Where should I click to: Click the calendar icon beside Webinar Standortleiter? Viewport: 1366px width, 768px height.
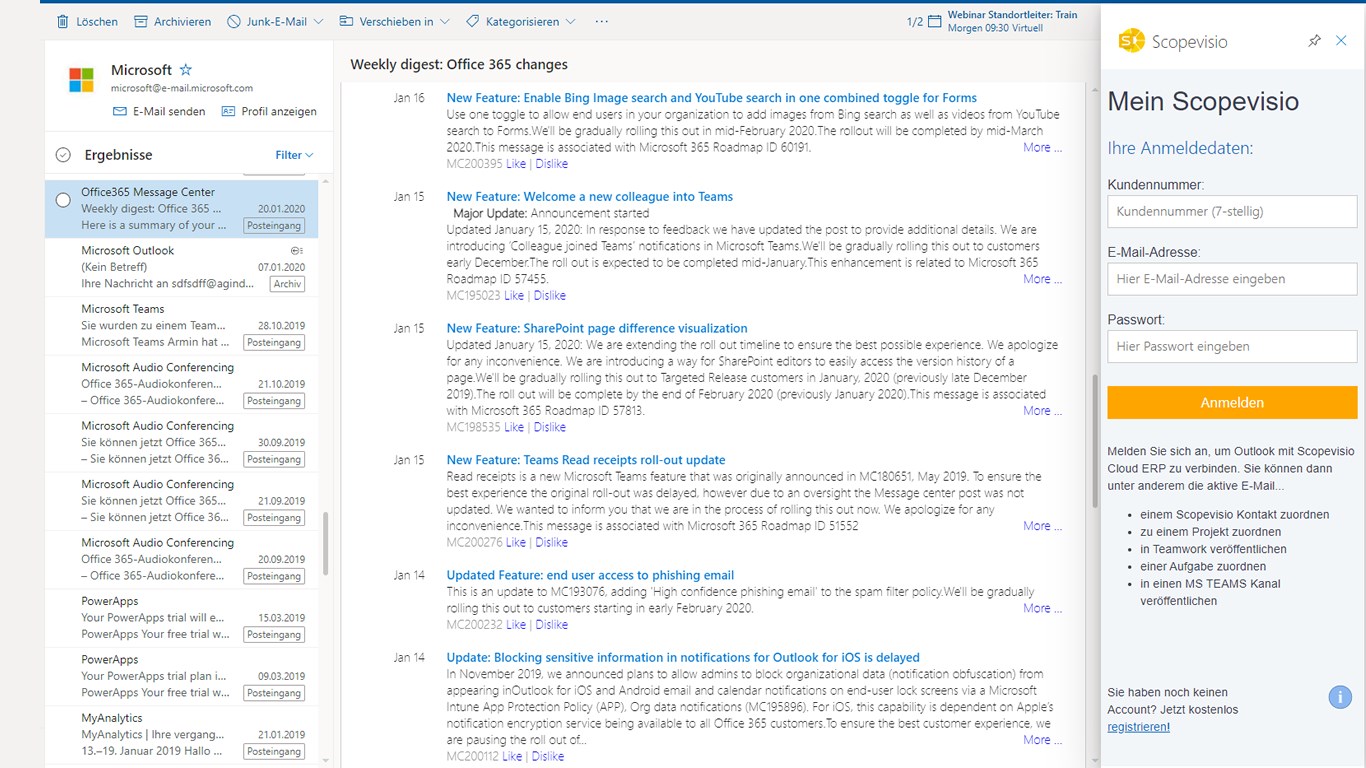coord(935,21)
